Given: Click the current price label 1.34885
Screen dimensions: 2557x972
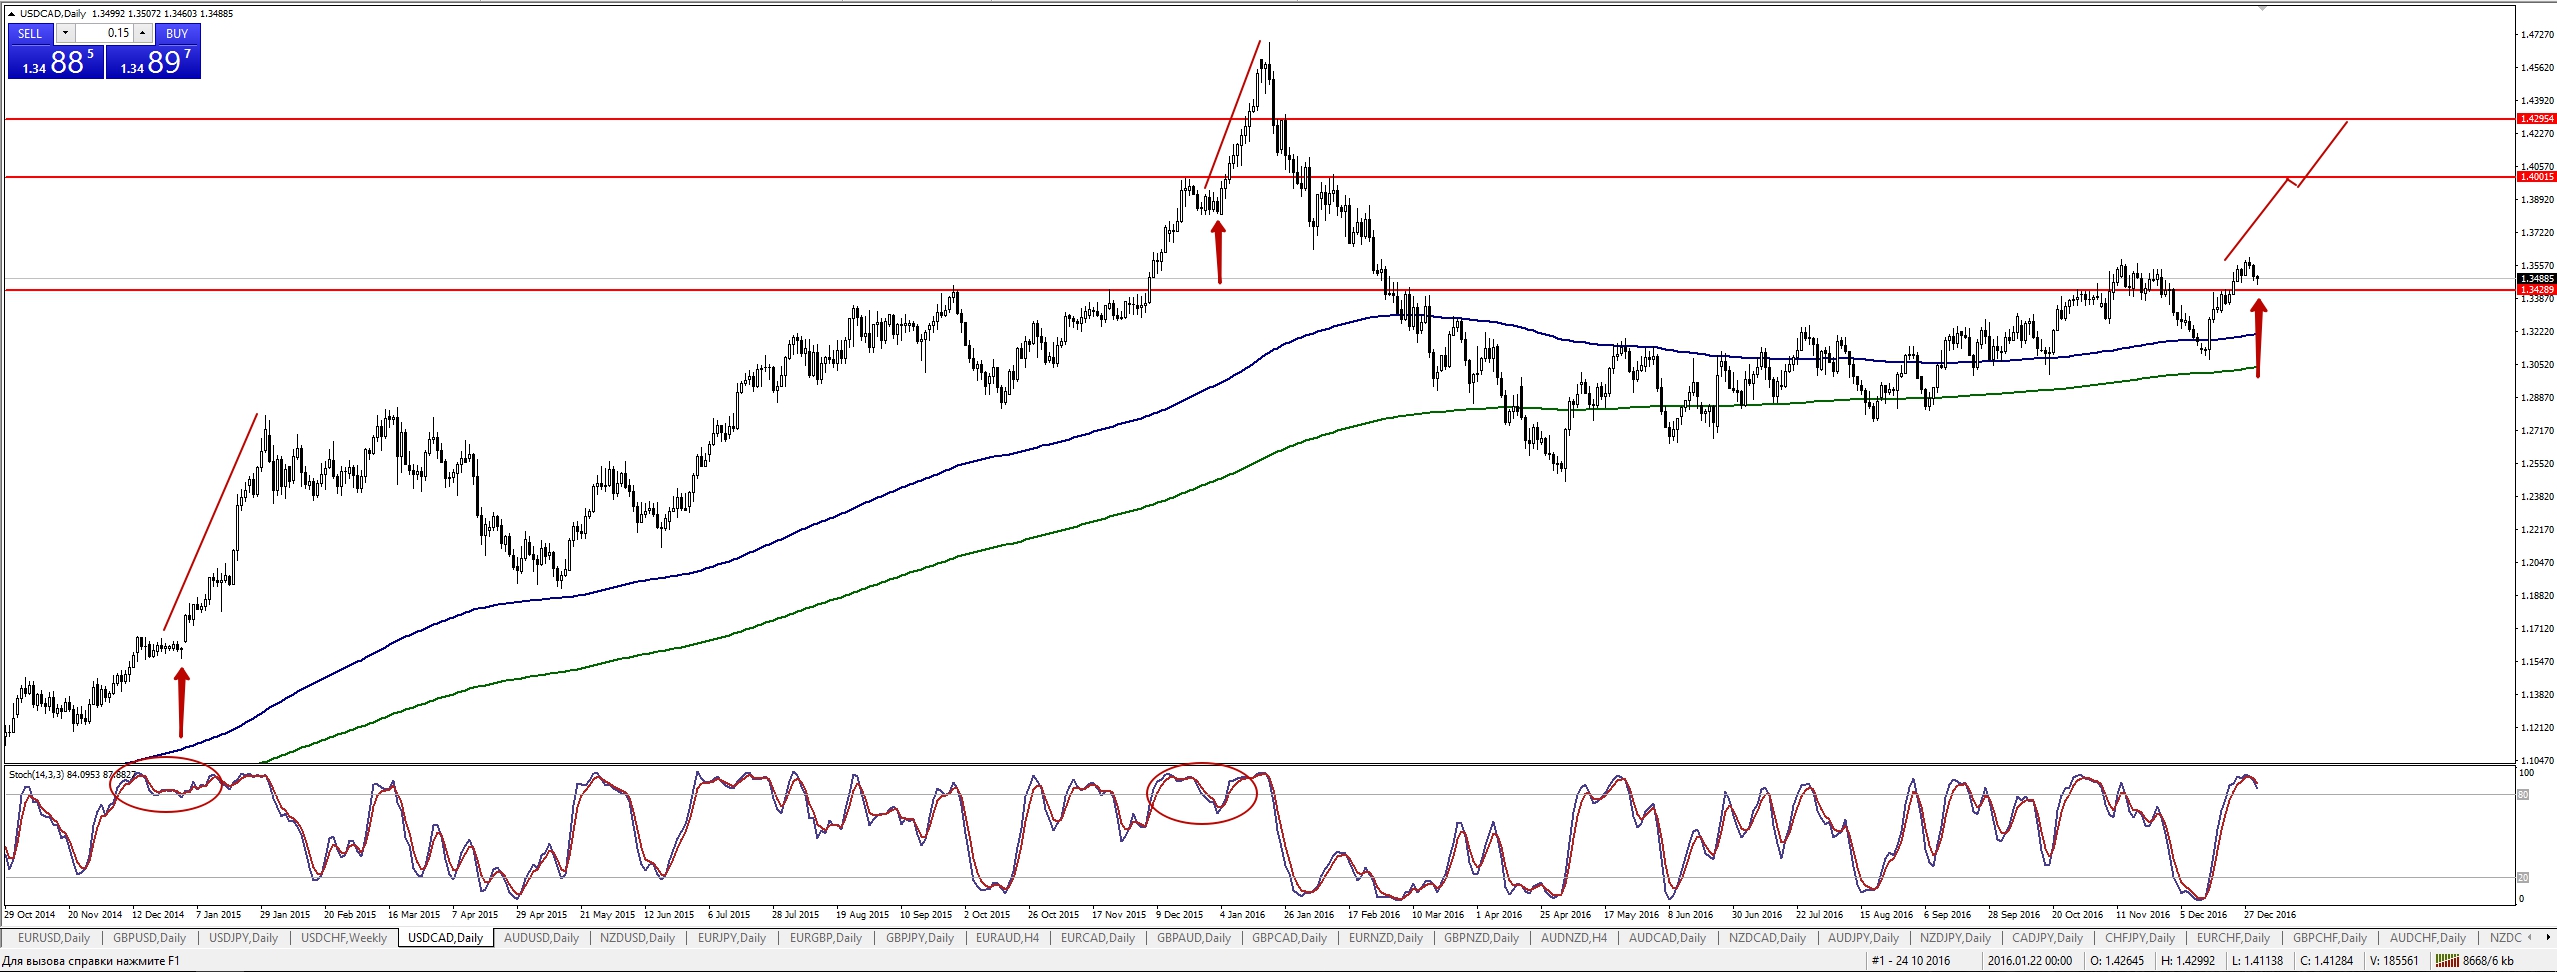Looking at the screenshot, I should click(2536, 279).
